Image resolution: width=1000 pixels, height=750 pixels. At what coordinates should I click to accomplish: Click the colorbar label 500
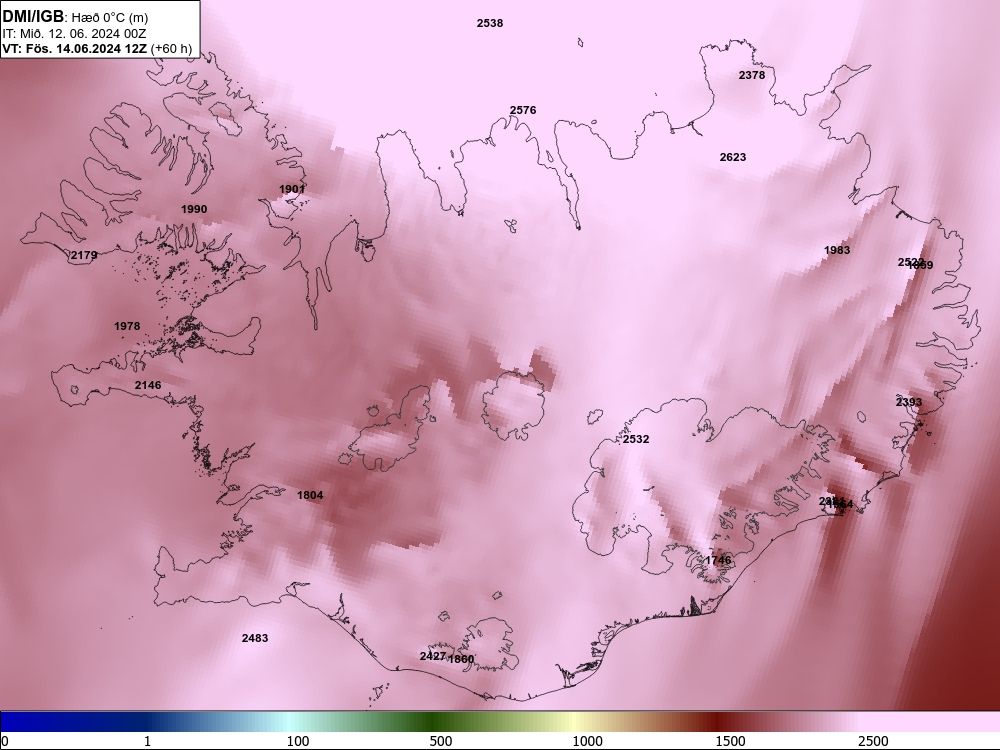[441, 741]
